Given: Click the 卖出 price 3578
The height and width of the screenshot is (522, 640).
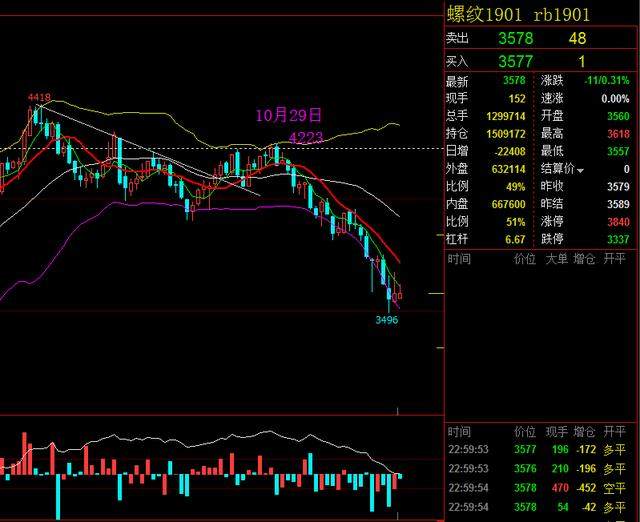Looking at the screenshot, I should pos(516,38).
